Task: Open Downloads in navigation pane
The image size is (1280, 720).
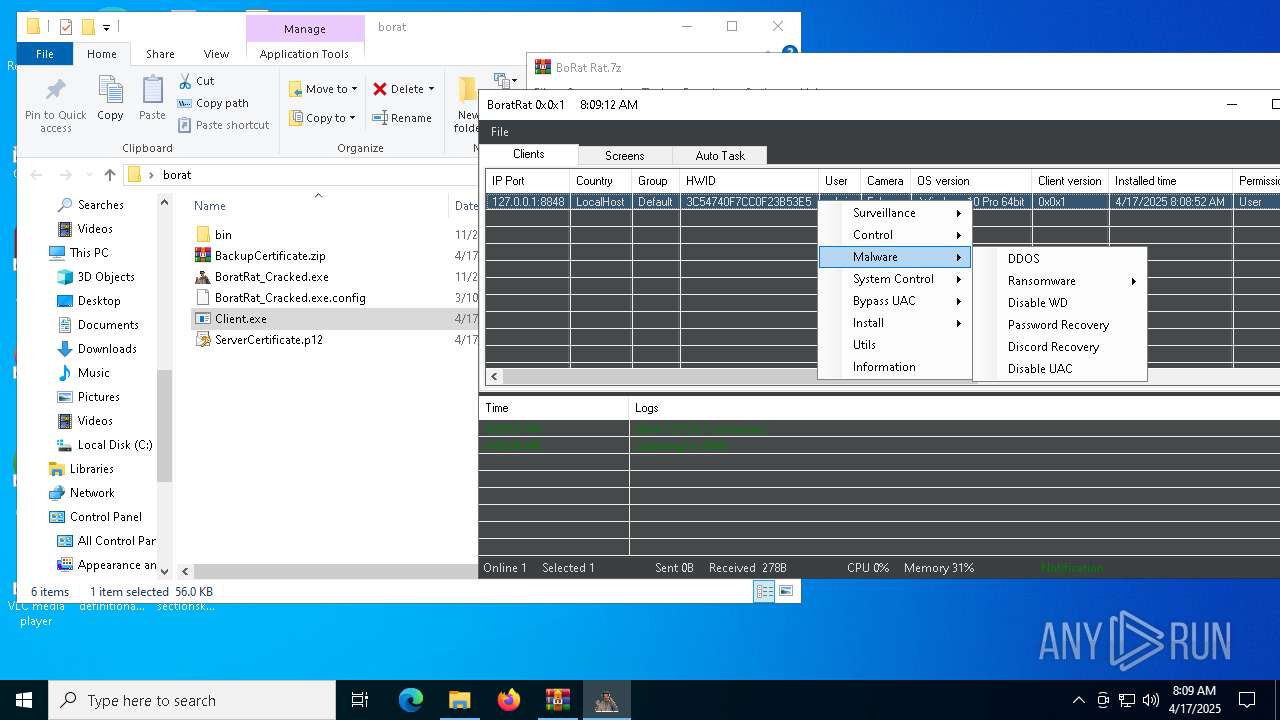Action: click(107, 349)
